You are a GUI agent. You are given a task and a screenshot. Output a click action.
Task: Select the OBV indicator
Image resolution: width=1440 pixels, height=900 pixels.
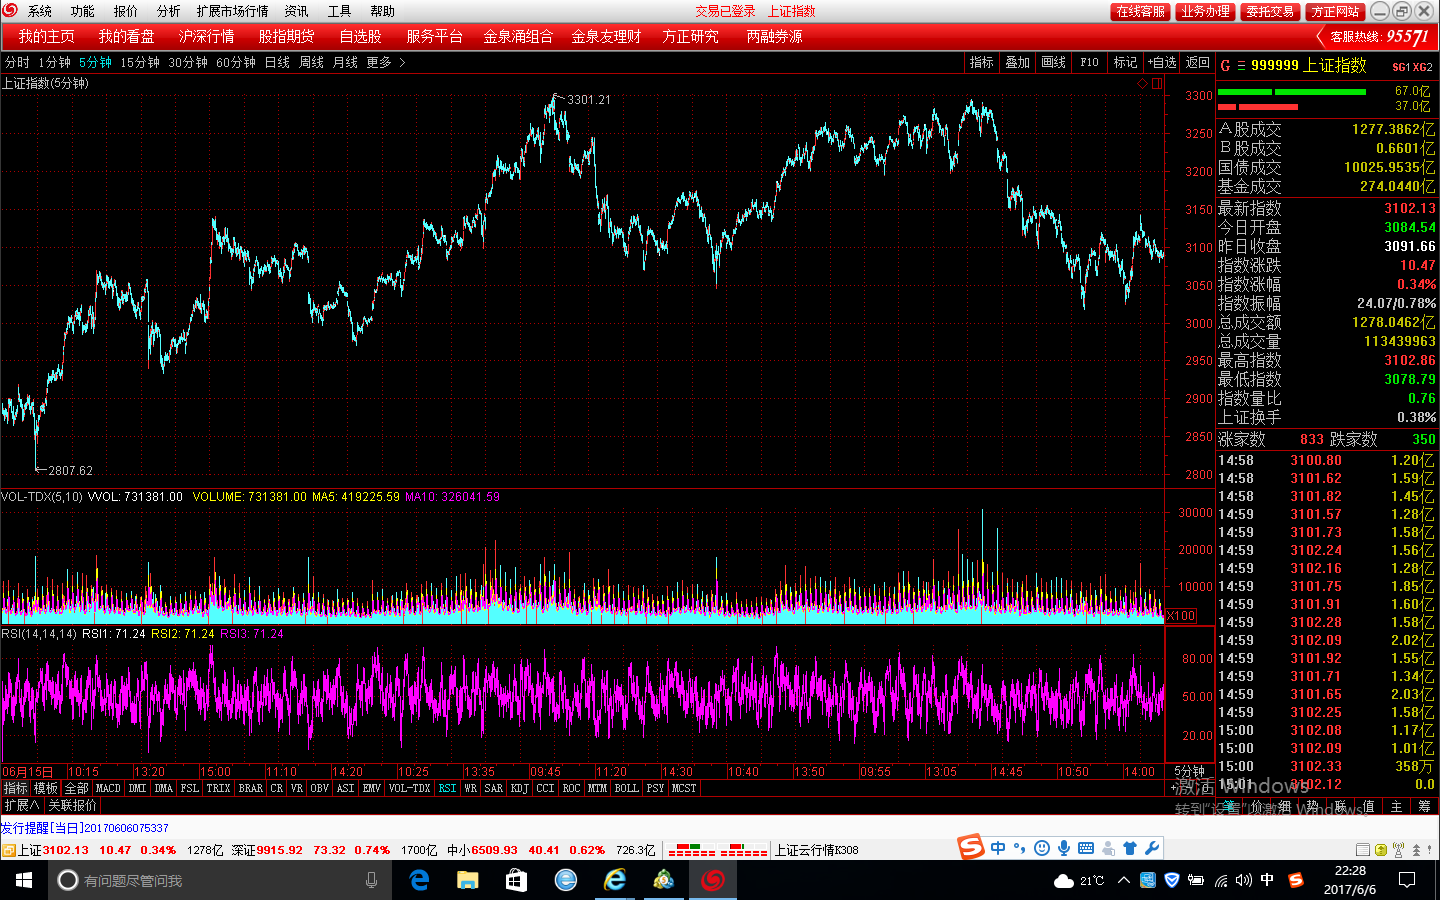[x=319, y=788]
